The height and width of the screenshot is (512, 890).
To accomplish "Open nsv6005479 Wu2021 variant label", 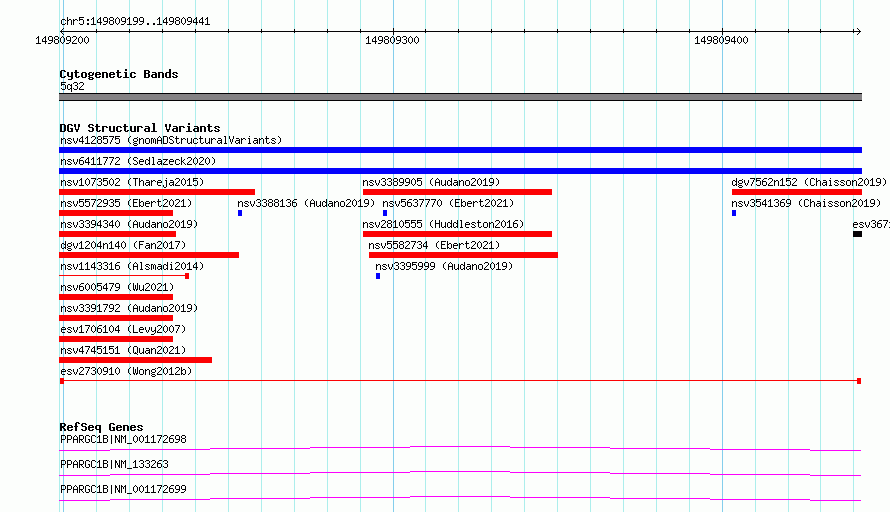I will click(117, 287).
